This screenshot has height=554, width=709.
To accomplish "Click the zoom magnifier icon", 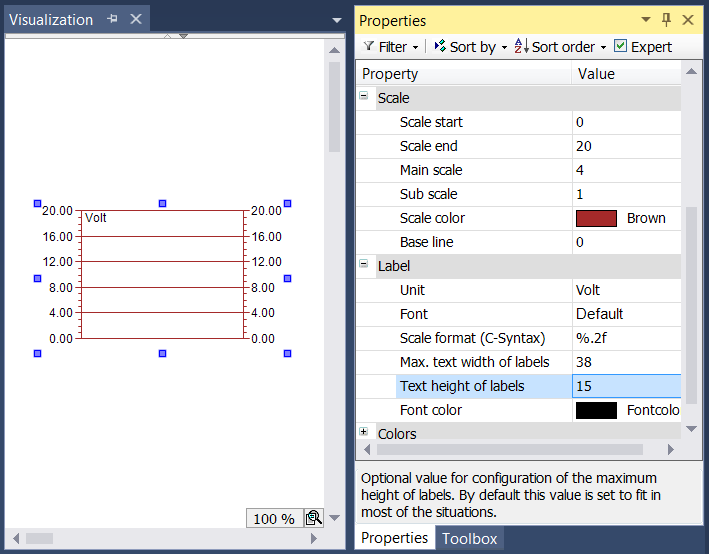I will click(x=313, y=518).
